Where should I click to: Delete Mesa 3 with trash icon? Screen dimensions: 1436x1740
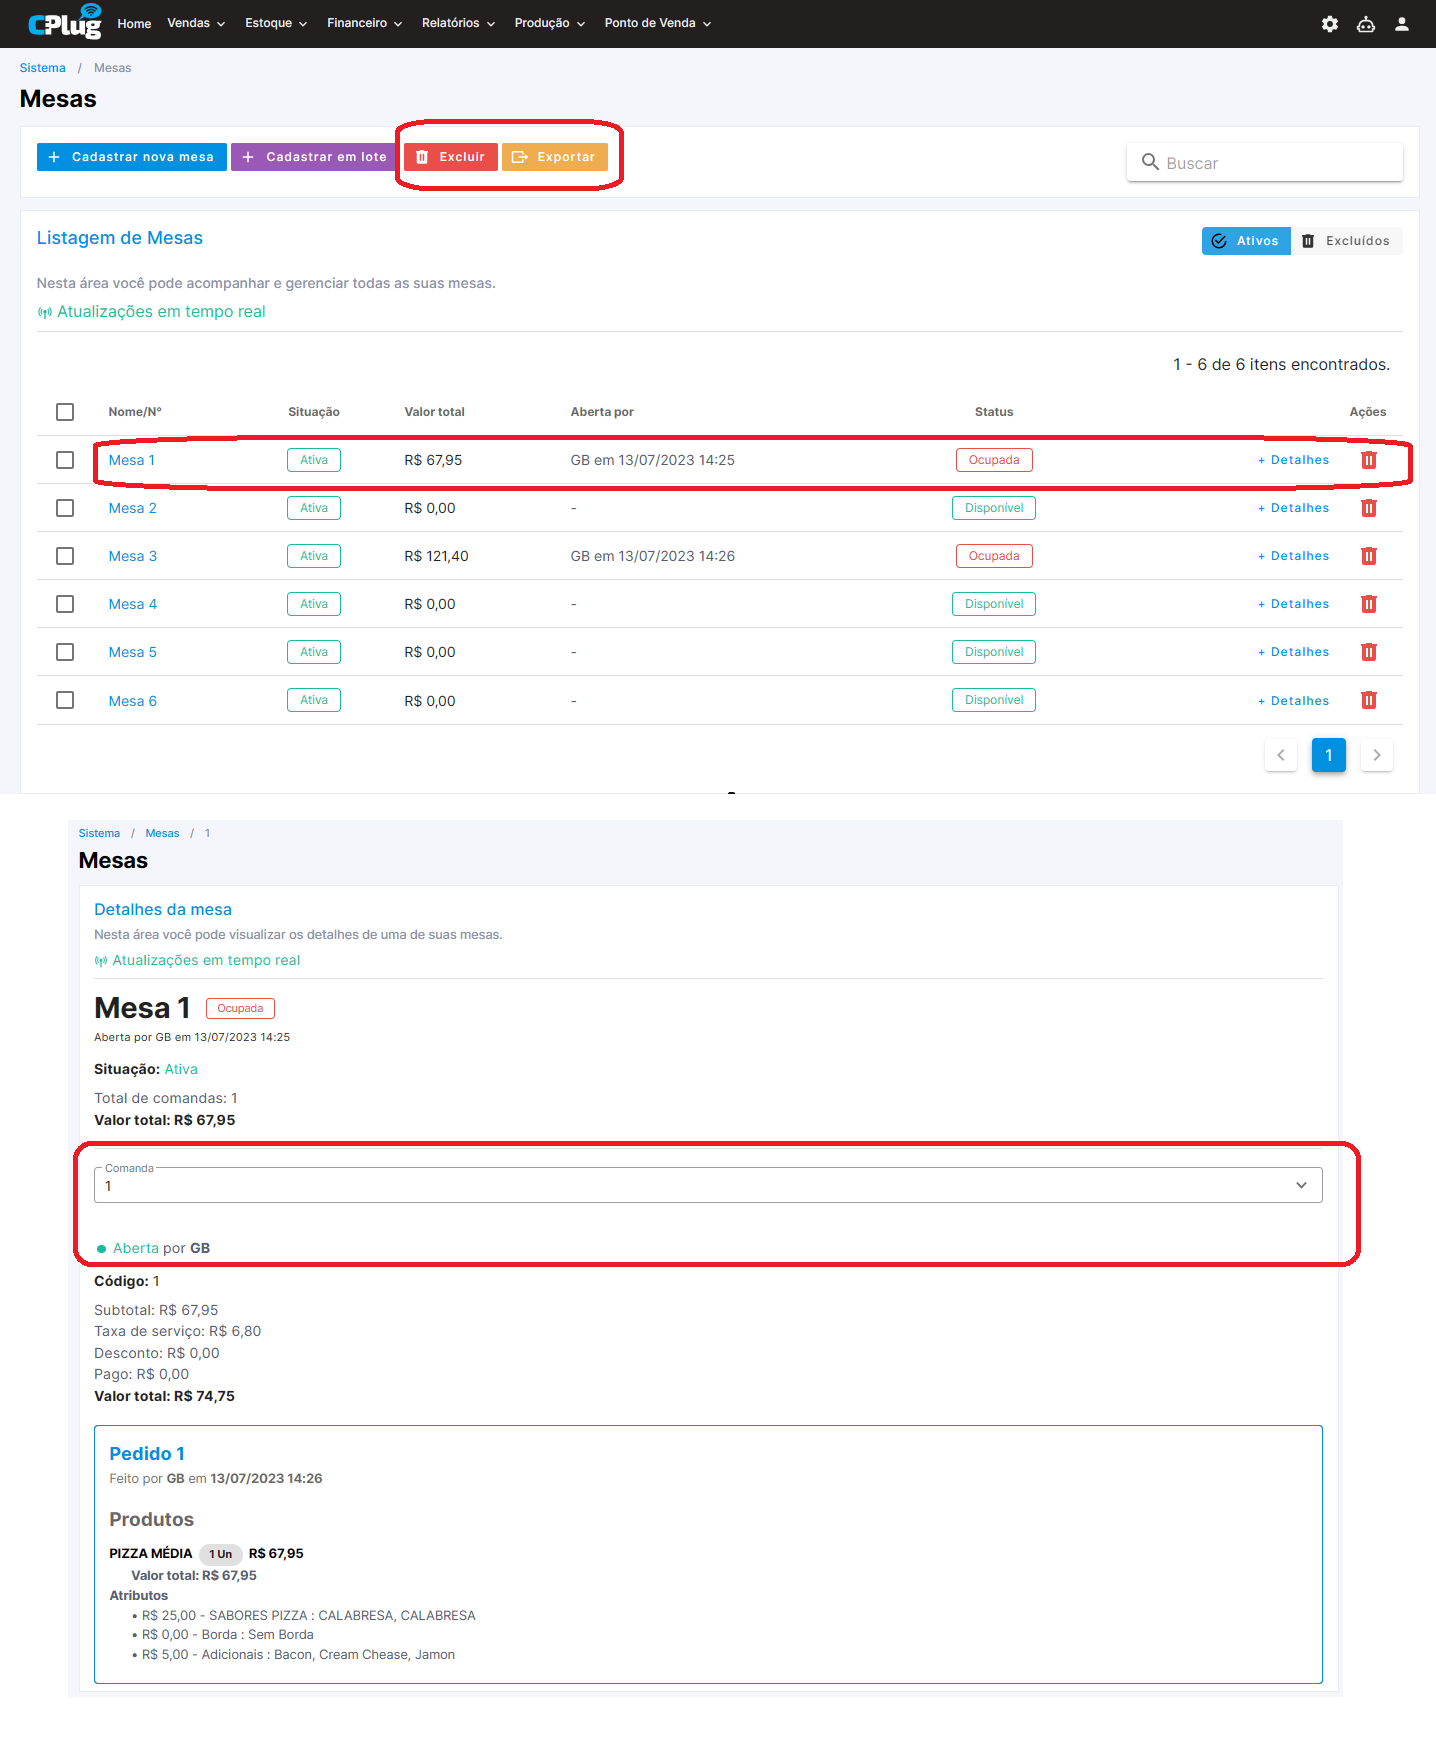click(1368, 556)
